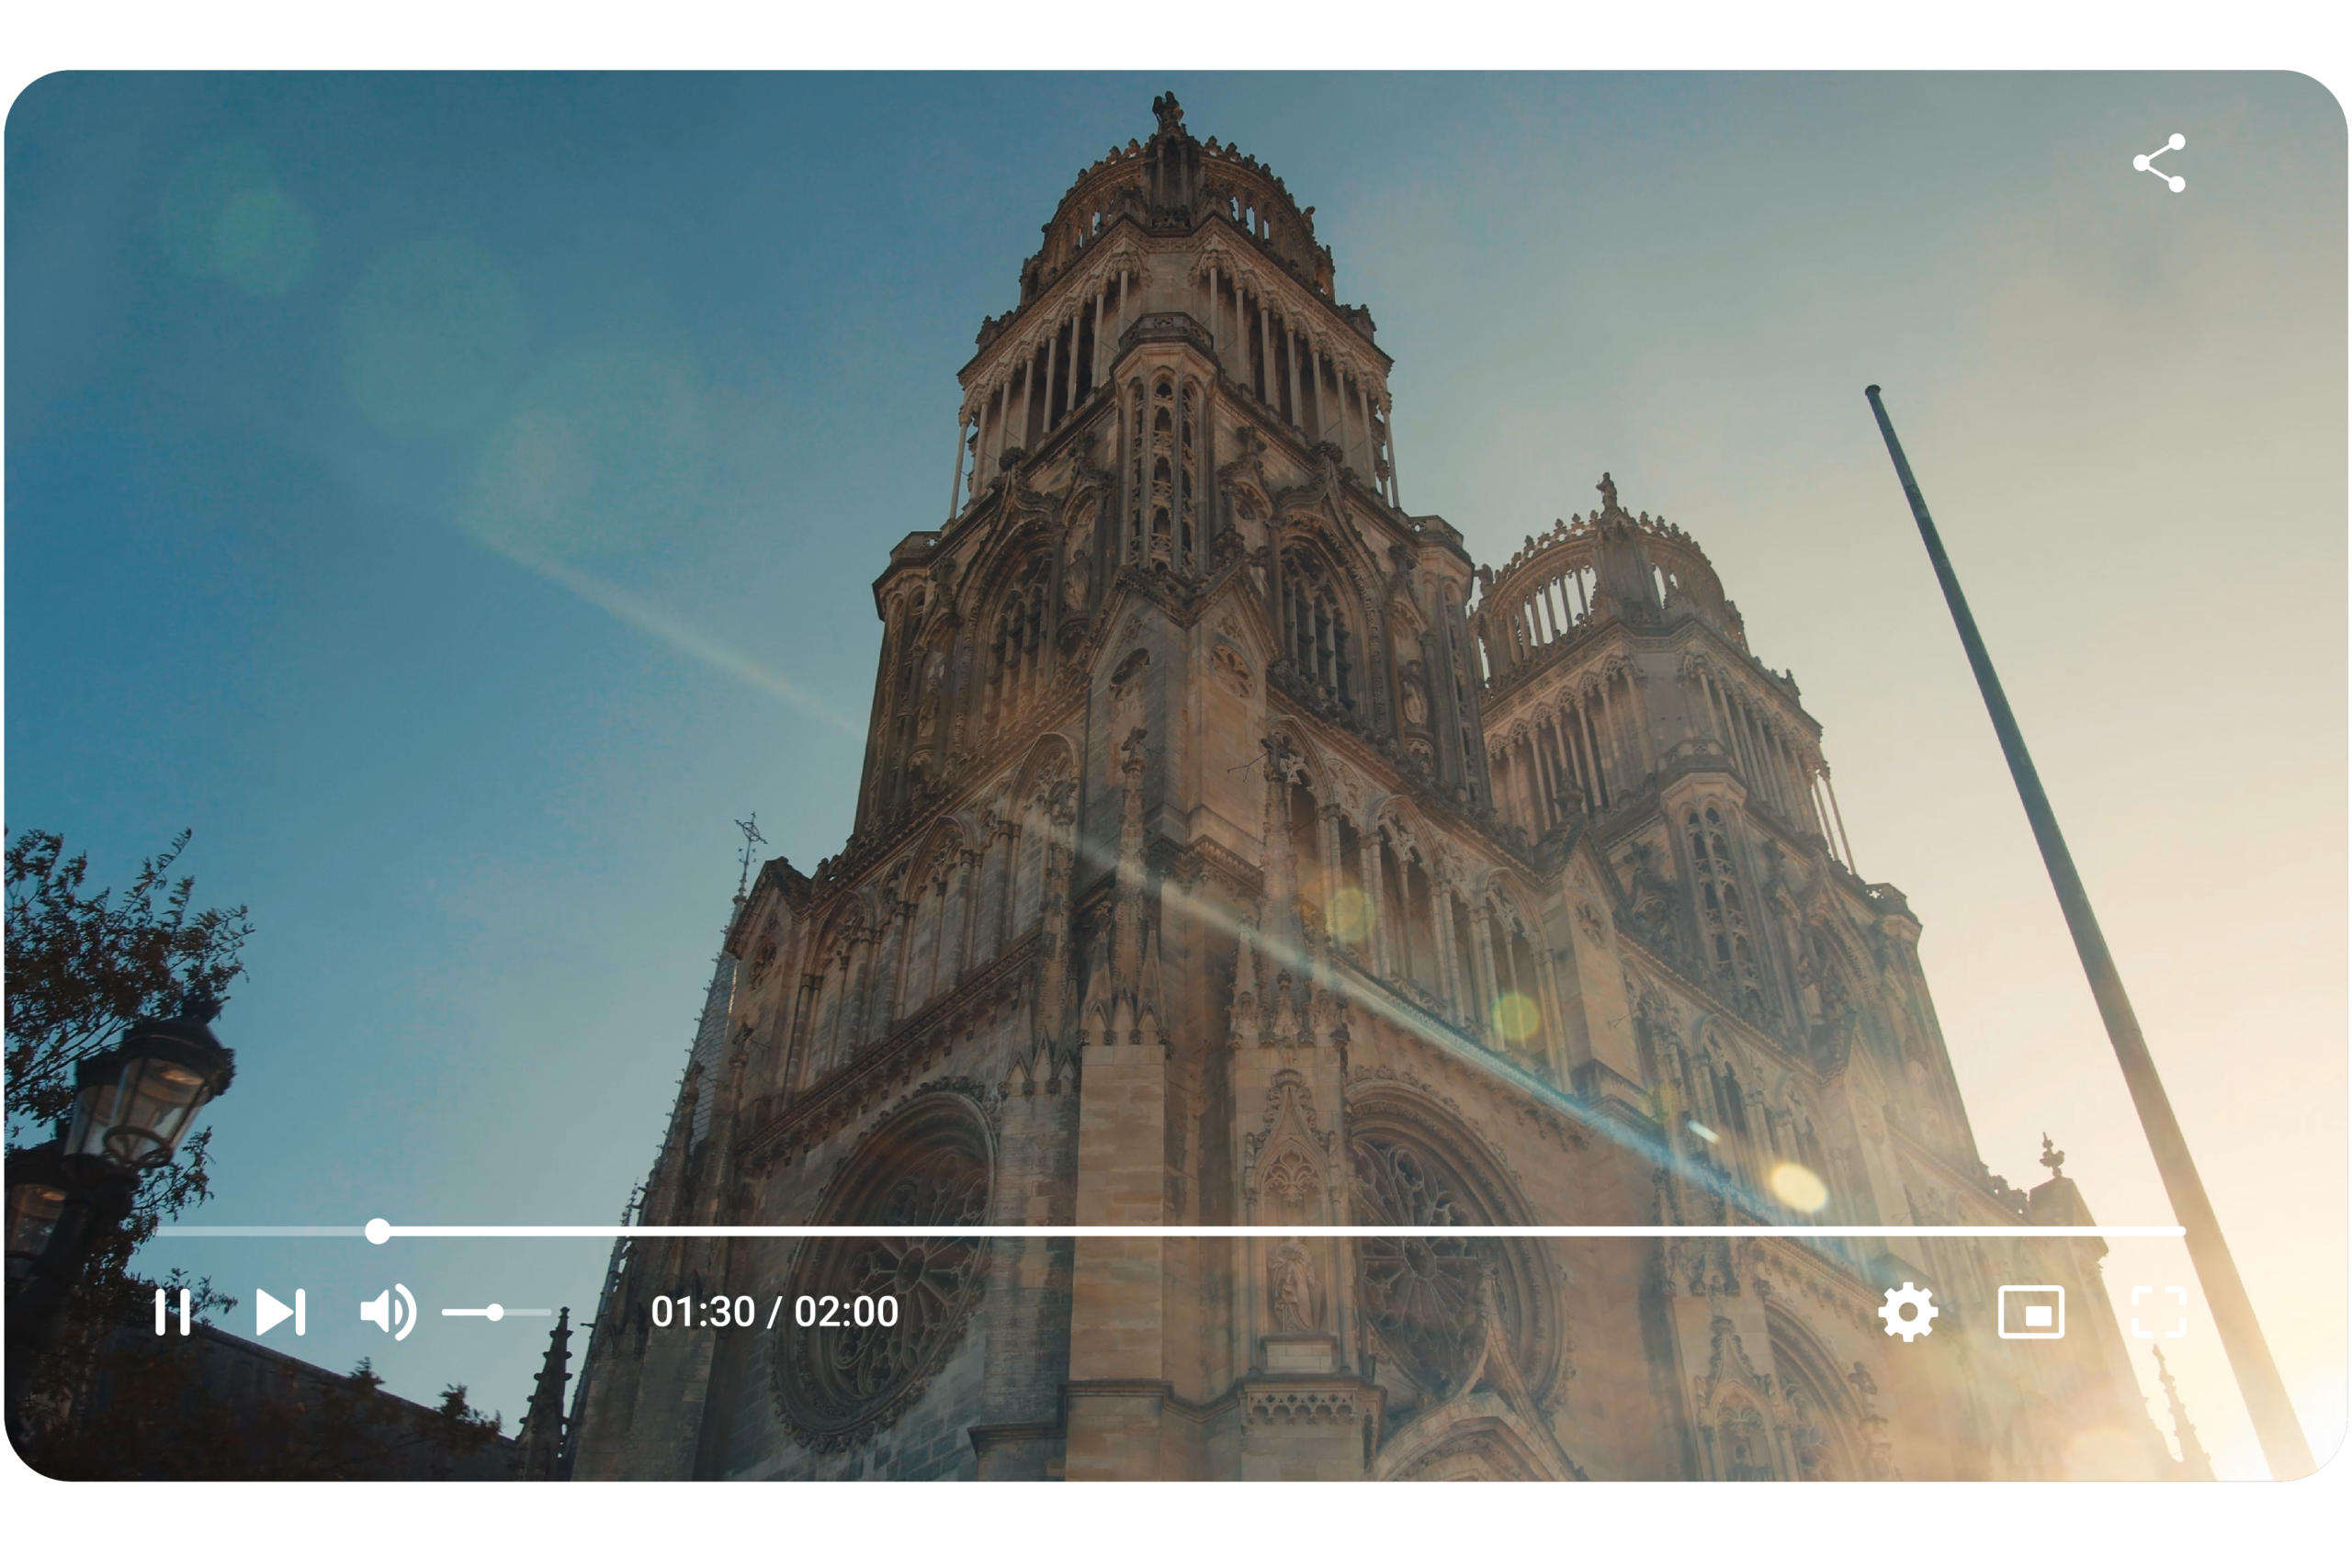Click the playback progress scrubber handle

377,1231
